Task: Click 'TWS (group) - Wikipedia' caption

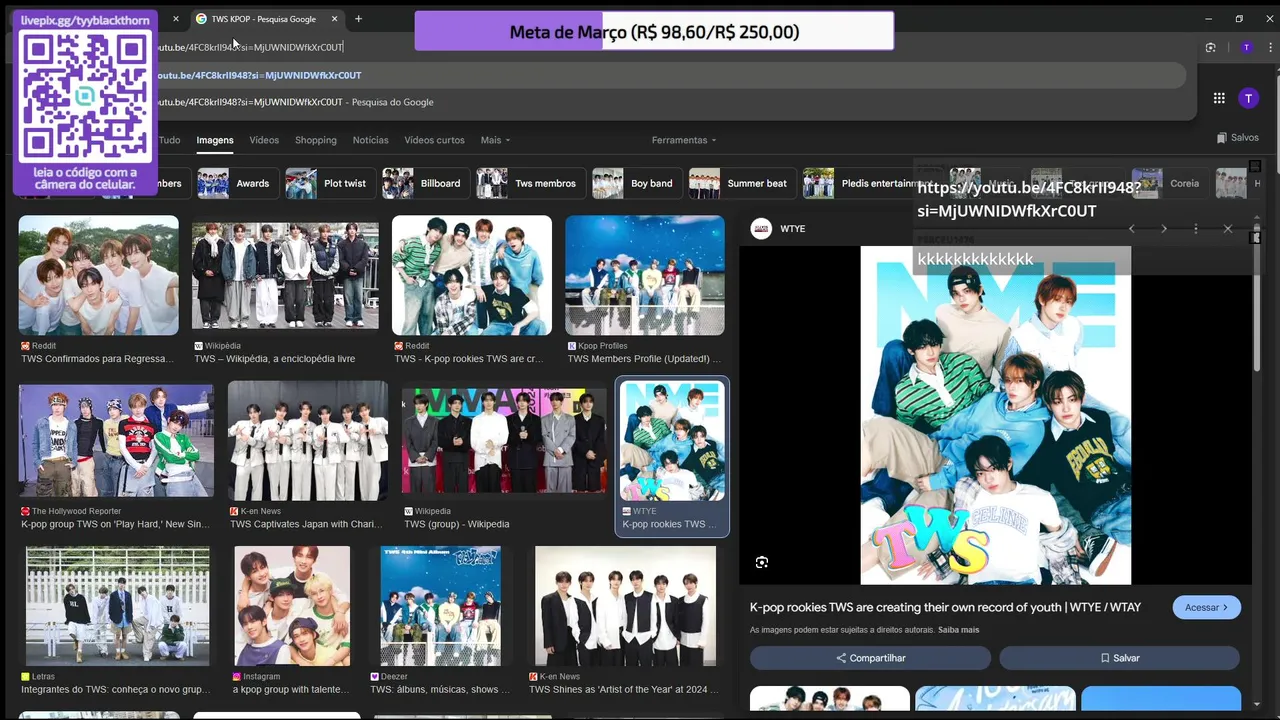Action: click(x=457, y=524)
